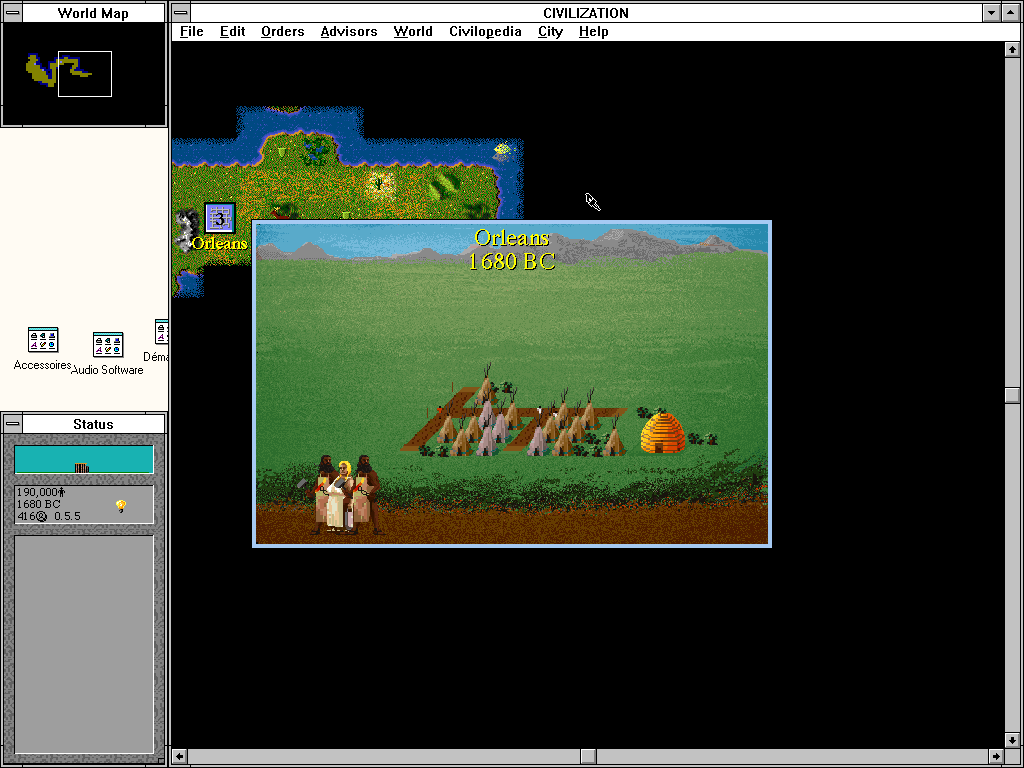
Task: Maximize the Civilization window
Action: [x=1011, y=12]
